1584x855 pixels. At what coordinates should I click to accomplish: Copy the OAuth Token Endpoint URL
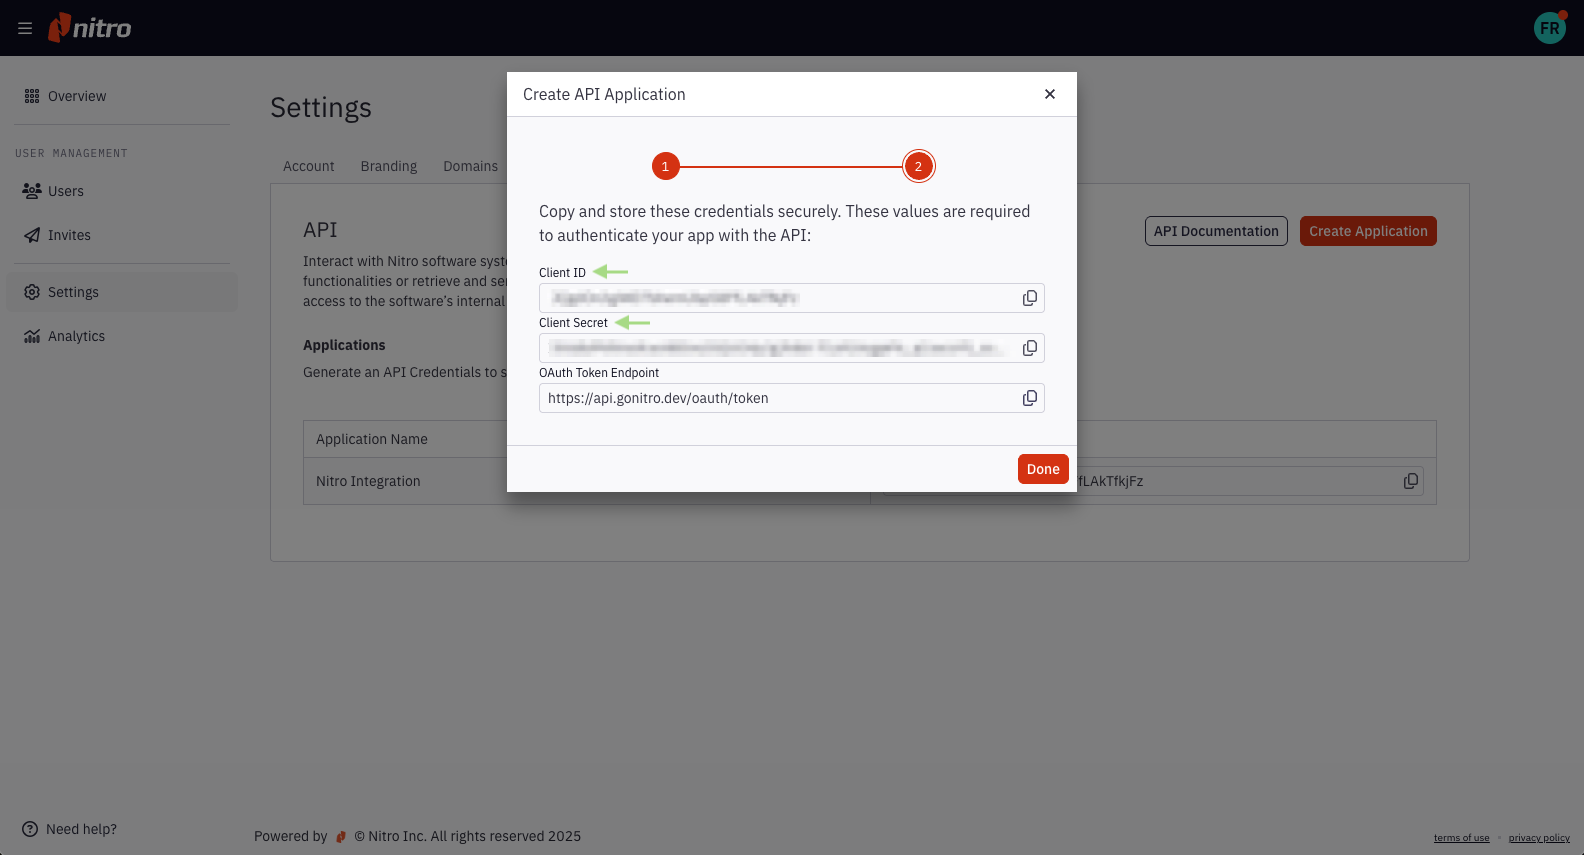[1030, 398]
